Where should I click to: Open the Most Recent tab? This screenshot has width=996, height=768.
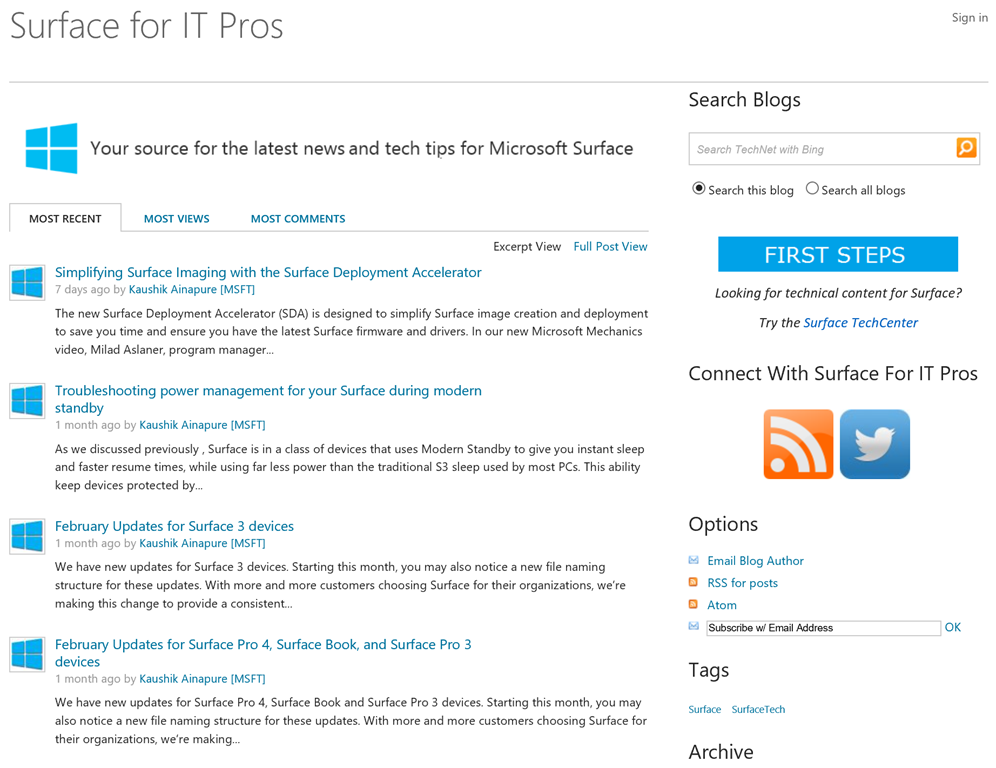[65, 219]
